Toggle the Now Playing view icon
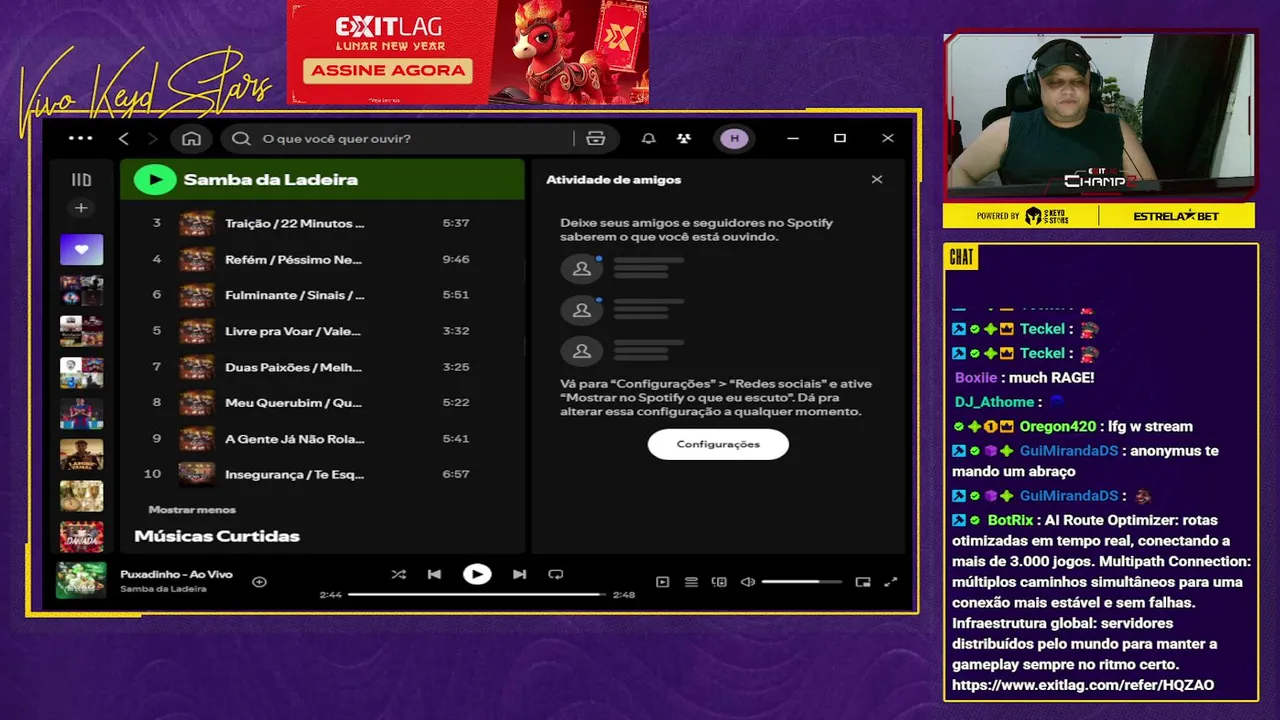 [662, 581]
